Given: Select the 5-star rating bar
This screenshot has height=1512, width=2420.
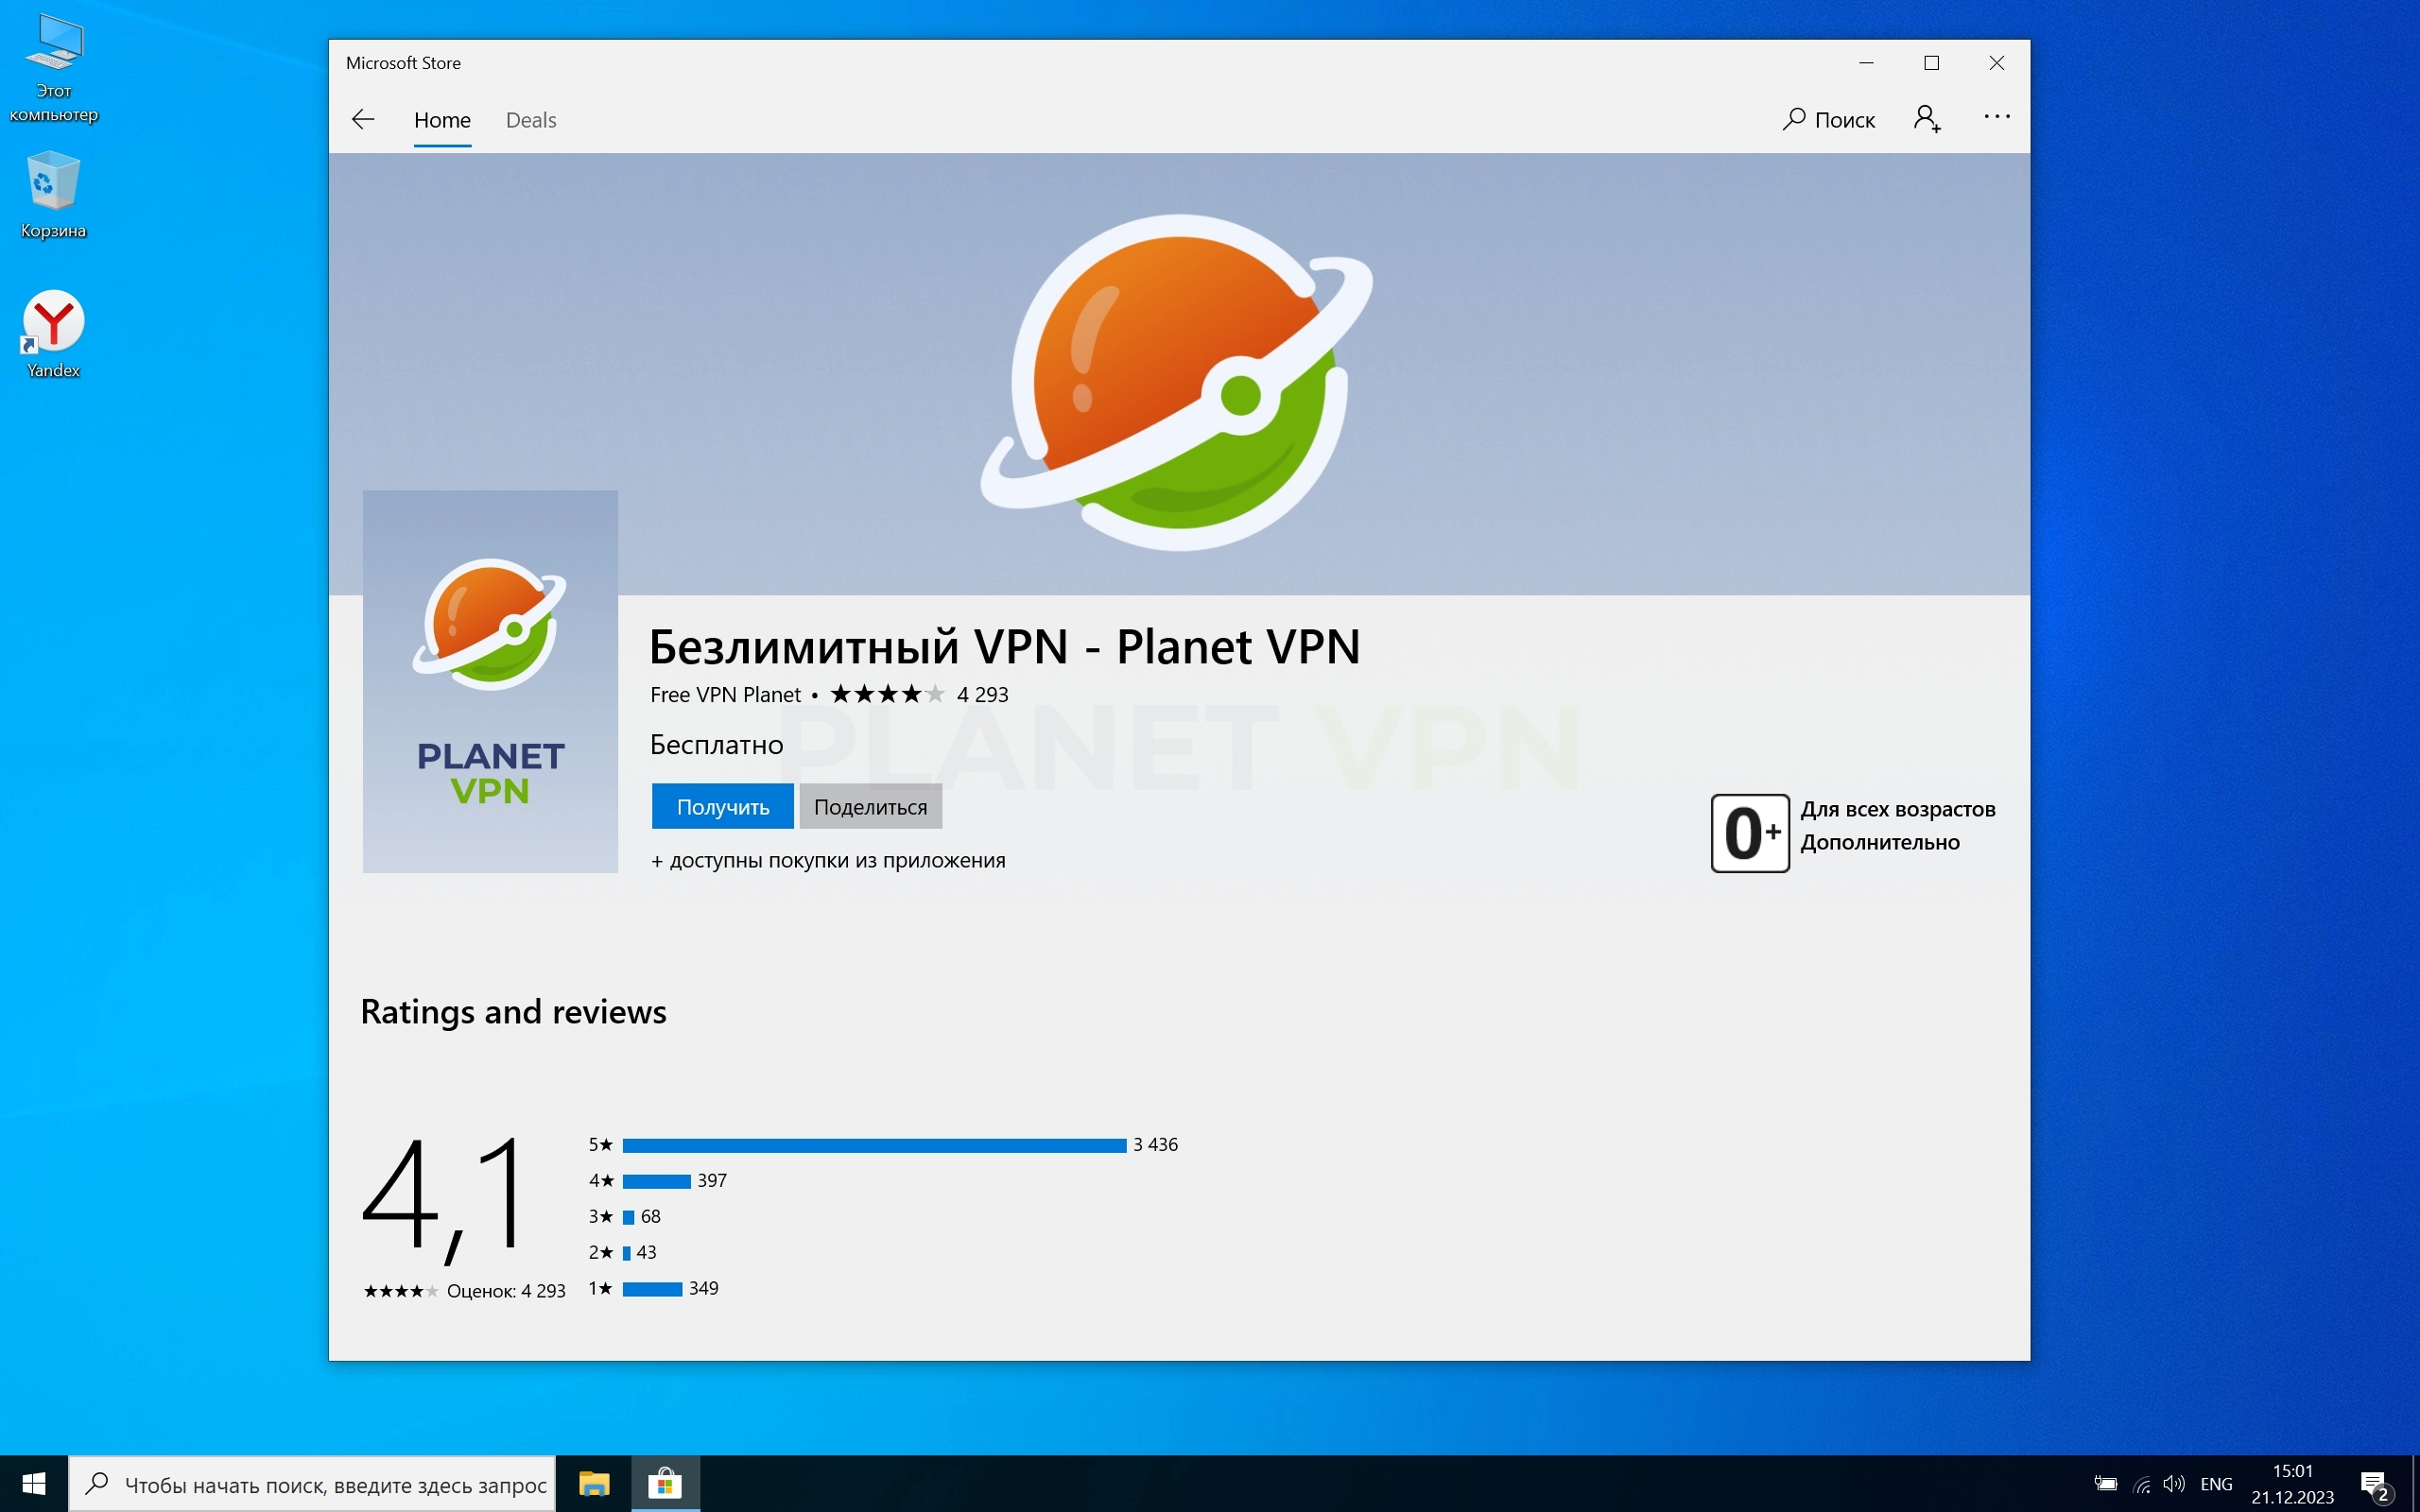Looking at the screenshot, I should [873, 1145].
